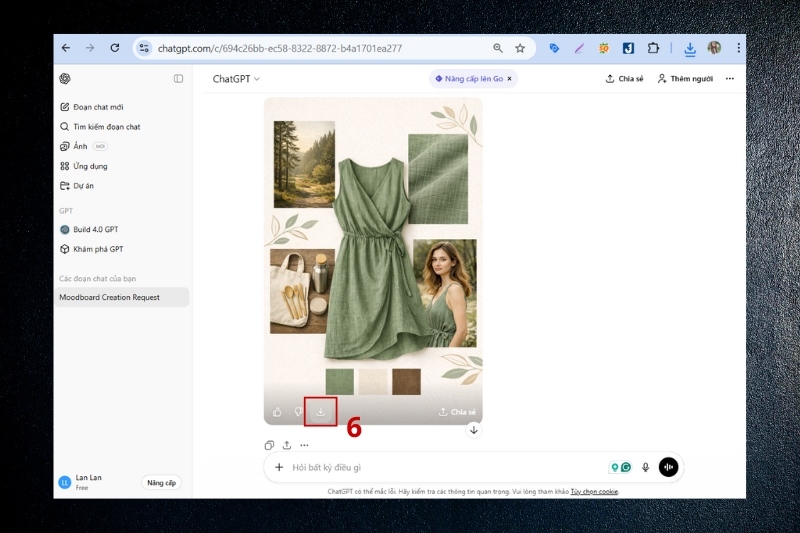Bookmark this page with star icon
Viewport: 800px width, 533px height.
pyautogui.click(x=520, y=48)
